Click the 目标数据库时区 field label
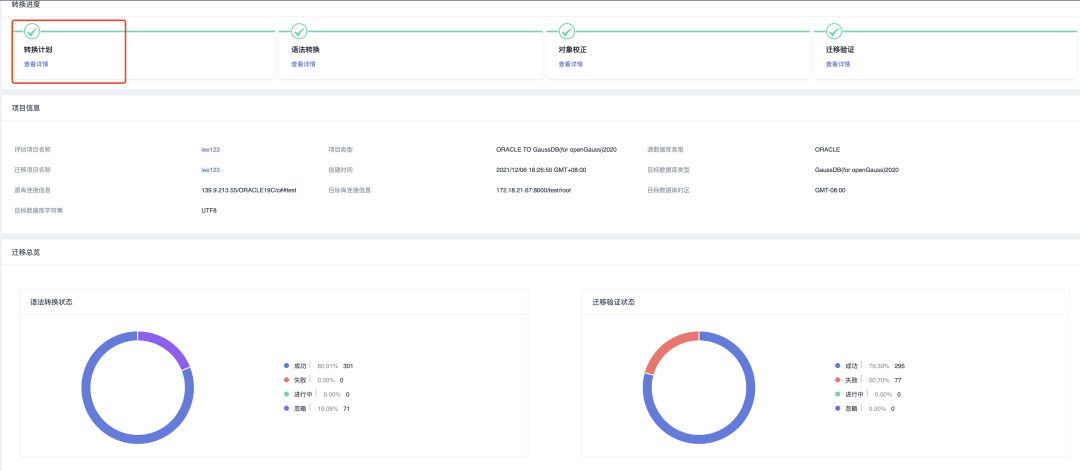Screen dimensions: 1080x471 668,190
